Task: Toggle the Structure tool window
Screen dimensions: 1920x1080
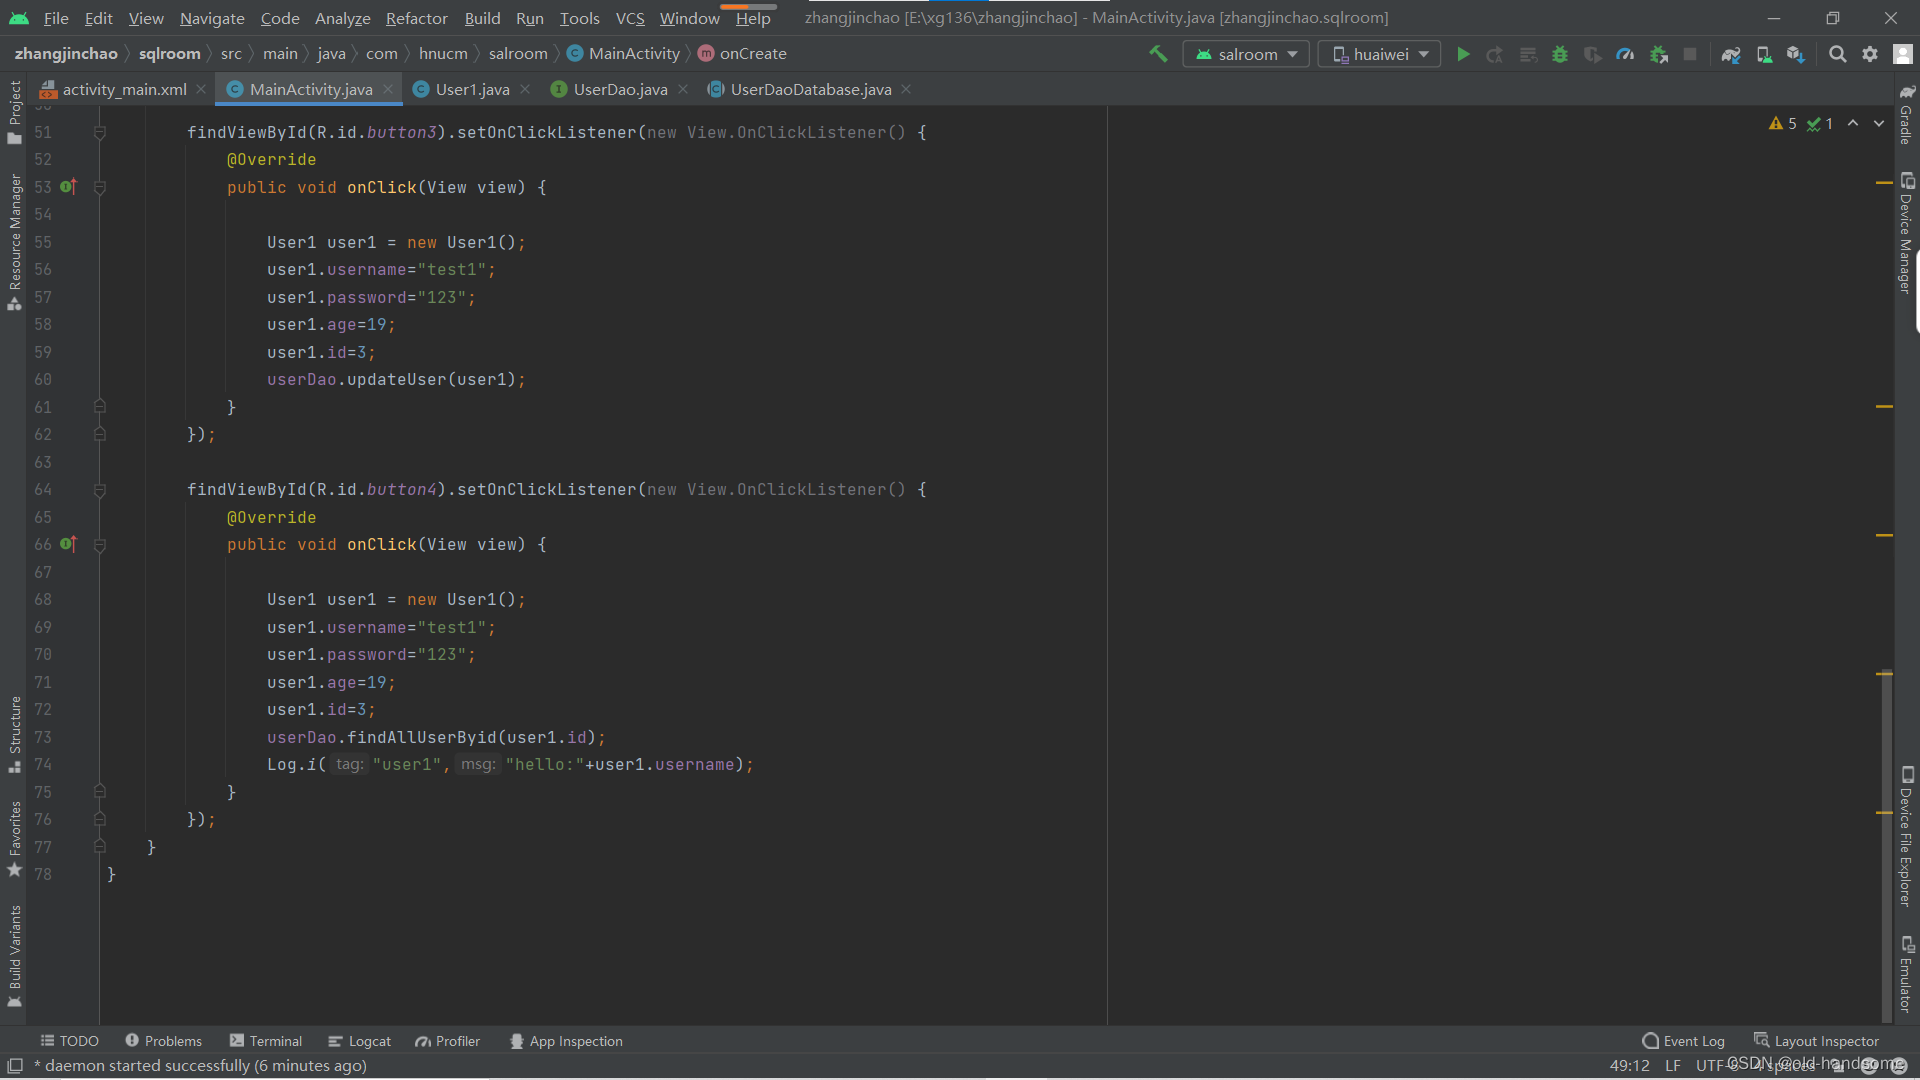Action: click(x=15, y=733)
